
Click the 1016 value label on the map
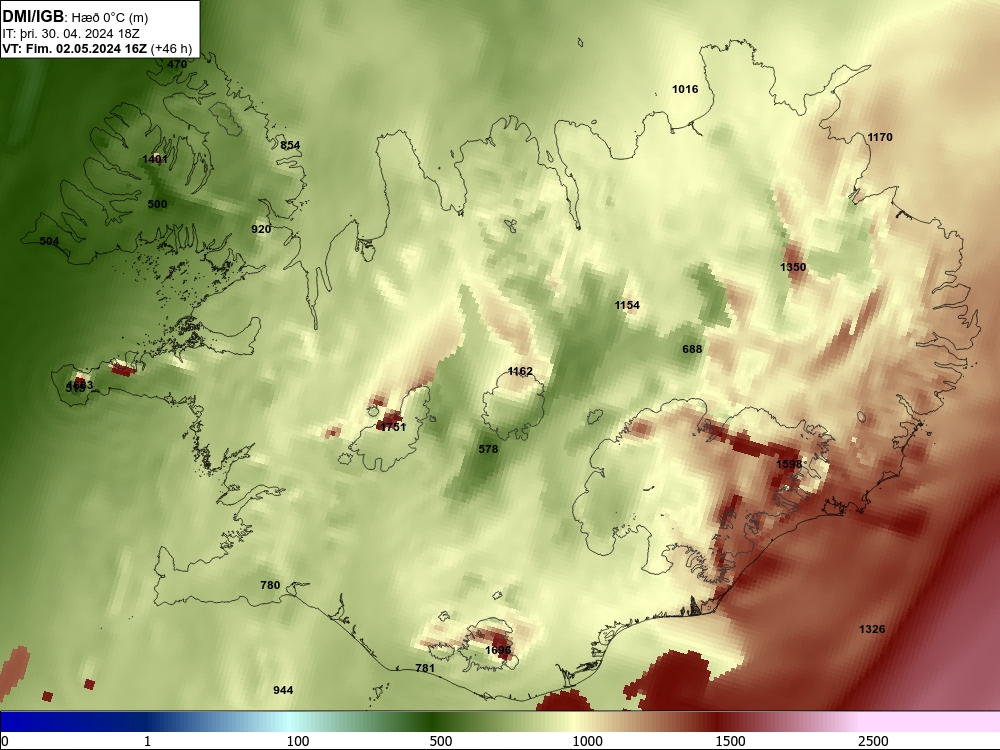tap(685, 89)
